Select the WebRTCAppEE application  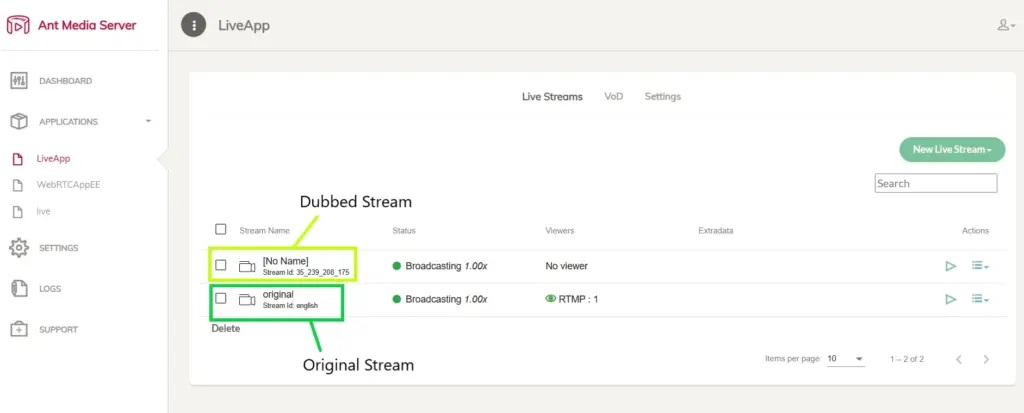[67, 185]
